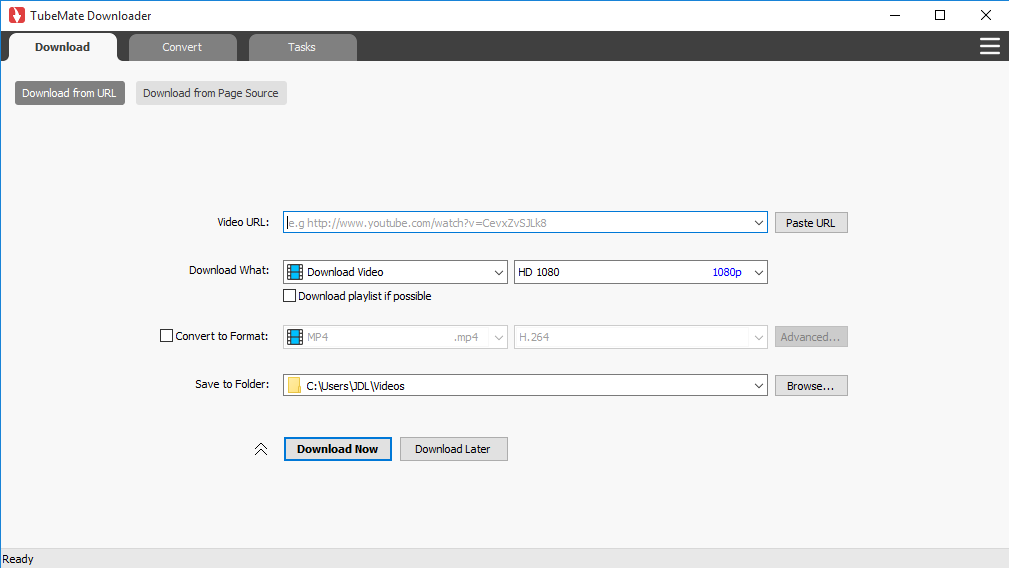
Task: Start with the Download Now button
Action: (x=338, y=449)
